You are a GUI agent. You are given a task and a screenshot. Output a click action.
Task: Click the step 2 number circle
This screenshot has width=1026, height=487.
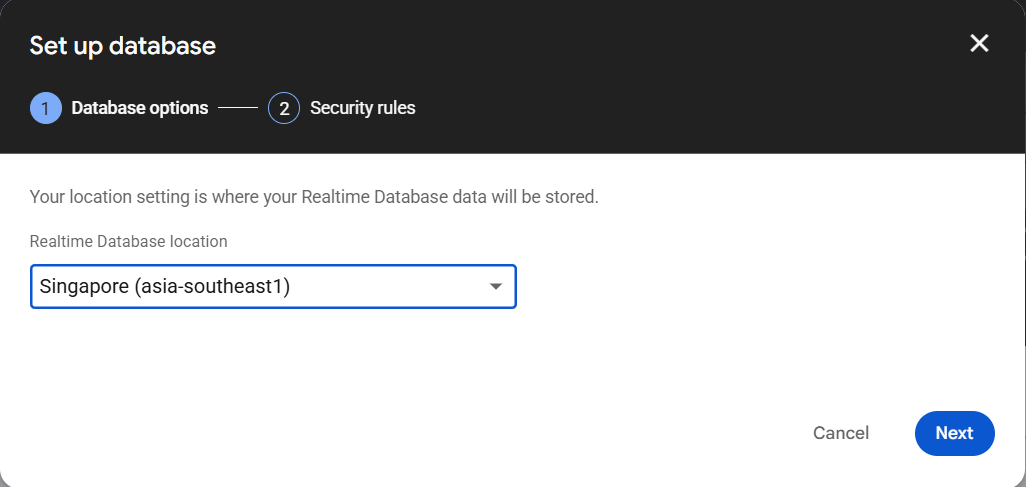point(284,108)
